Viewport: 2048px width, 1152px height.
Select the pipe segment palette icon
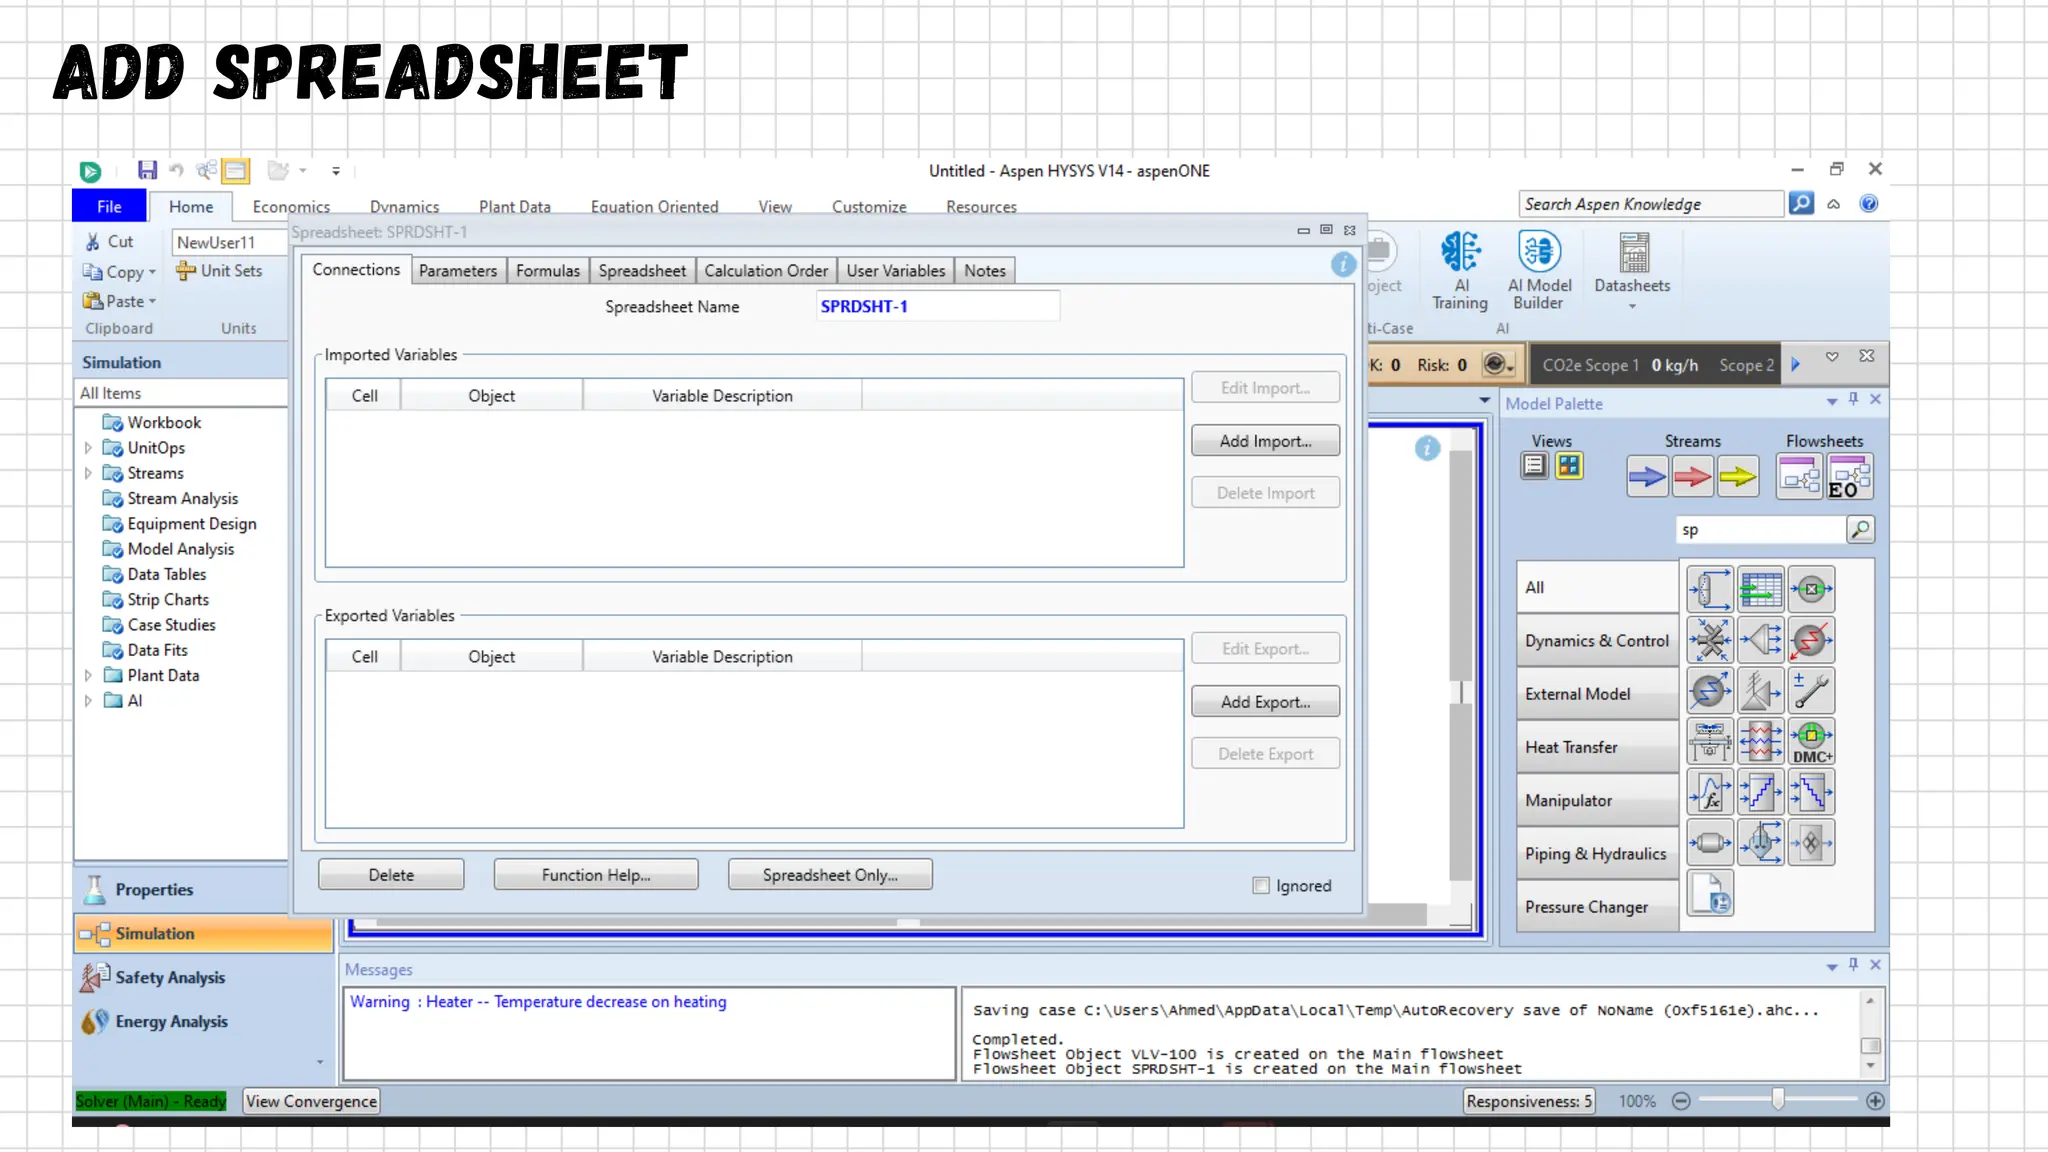pos(1710,842)
